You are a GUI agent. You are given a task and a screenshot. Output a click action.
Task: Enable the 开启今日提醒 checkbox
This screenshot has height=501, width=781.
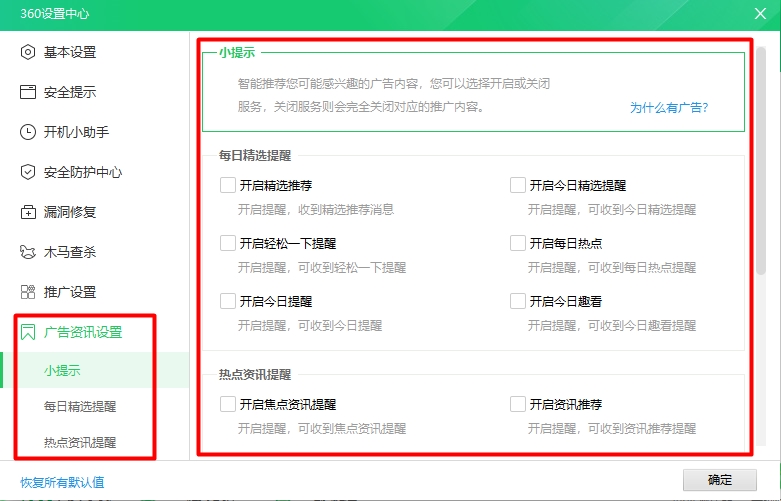coord(228,301)
